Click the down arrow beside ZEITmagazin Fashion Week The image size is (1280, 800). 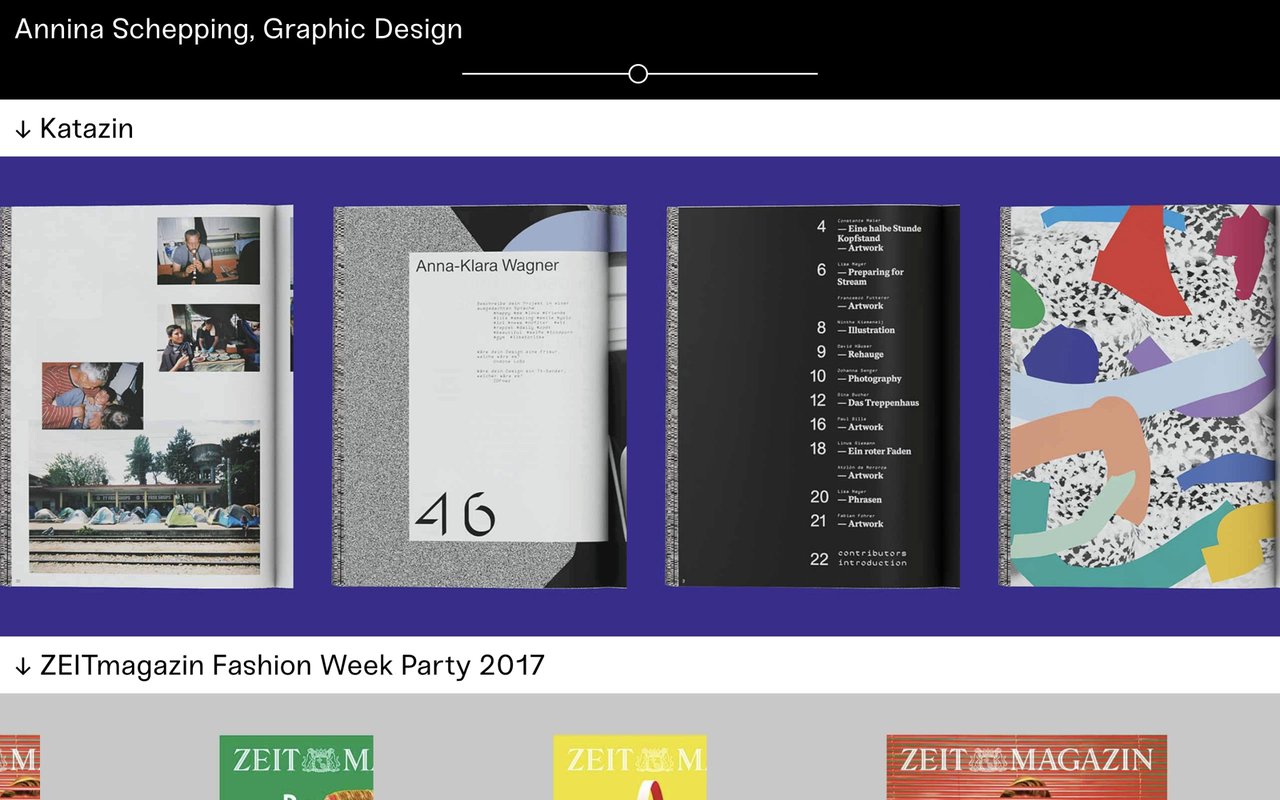[x=20, y=664]
